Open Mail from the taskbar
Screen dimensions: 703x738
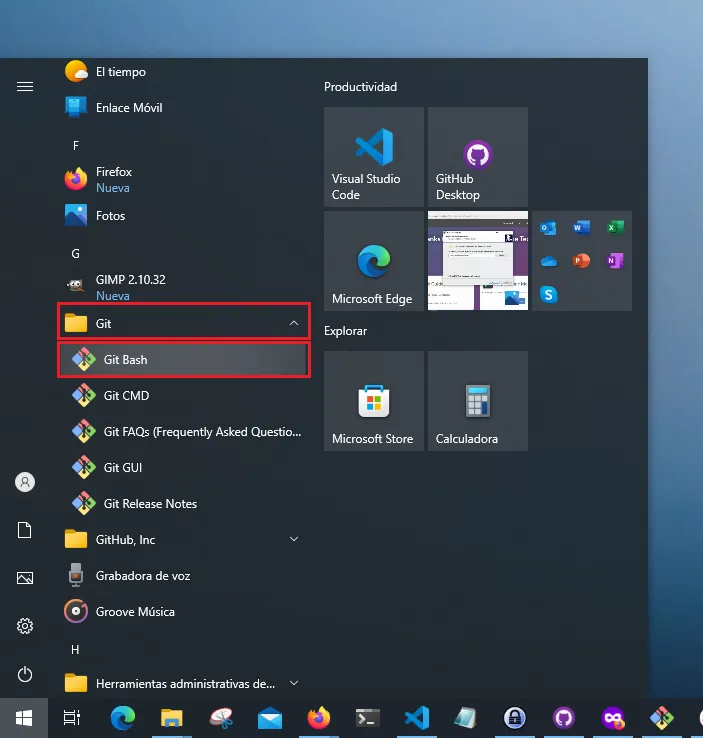point(270,718)
